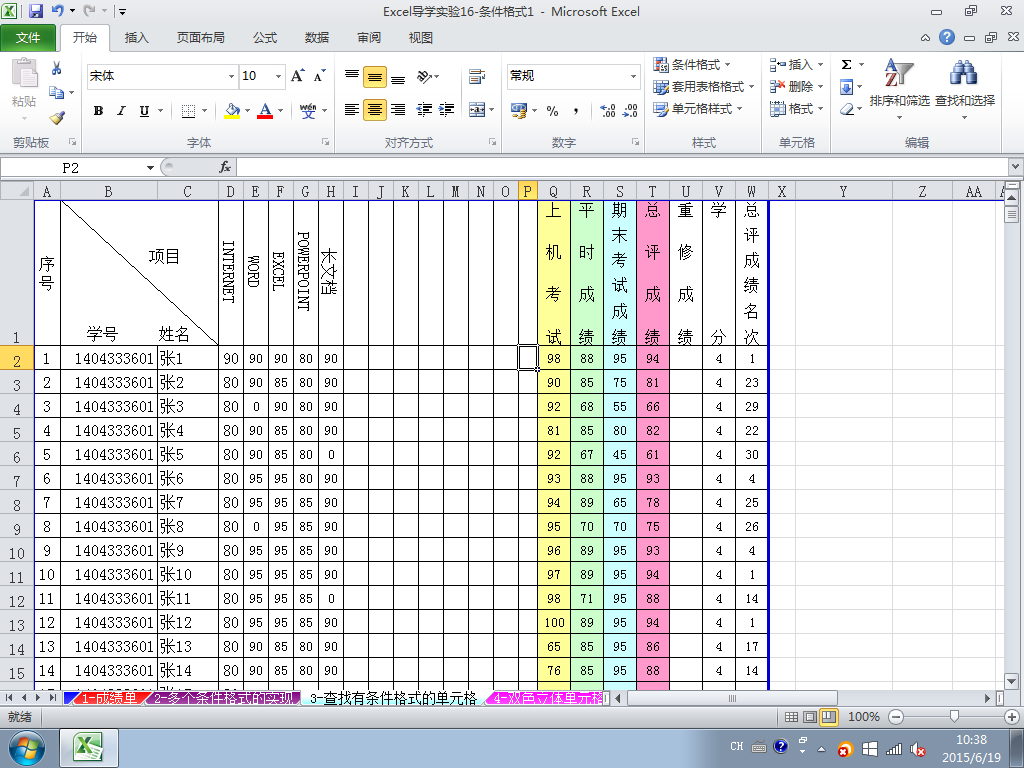Click the decrease indent icon
The image size is (1024, 768).
(424, 110)
